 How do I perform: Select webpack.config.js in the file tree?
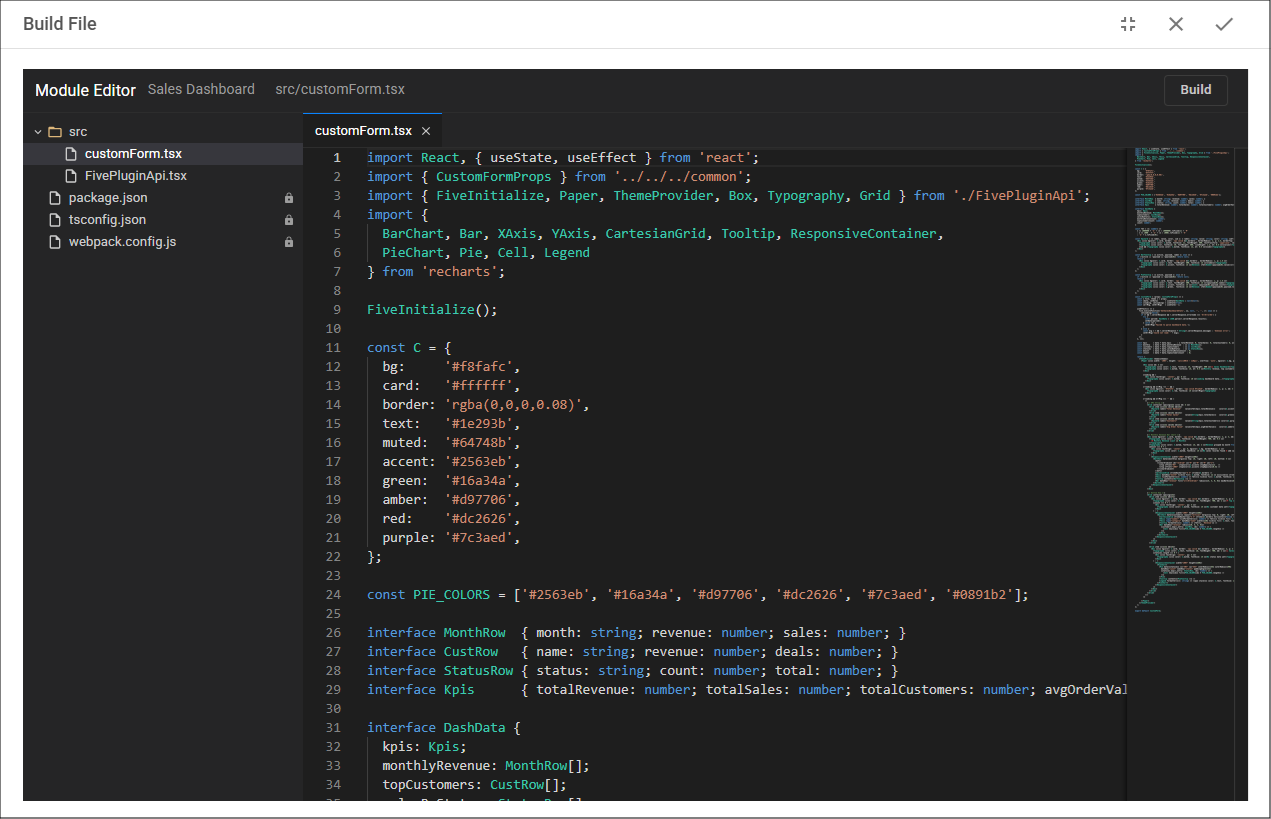tap(163, 242)
